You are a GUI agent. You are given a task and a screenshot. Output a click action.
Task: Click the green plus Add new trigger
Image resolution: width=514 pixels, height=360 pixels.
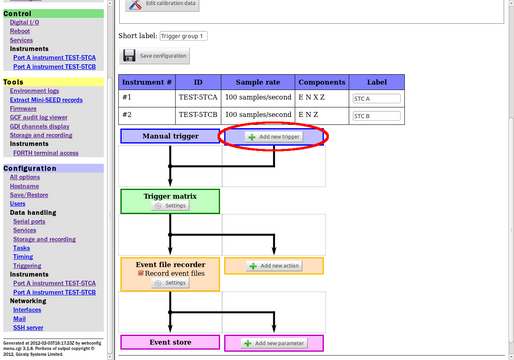(252, 137)
